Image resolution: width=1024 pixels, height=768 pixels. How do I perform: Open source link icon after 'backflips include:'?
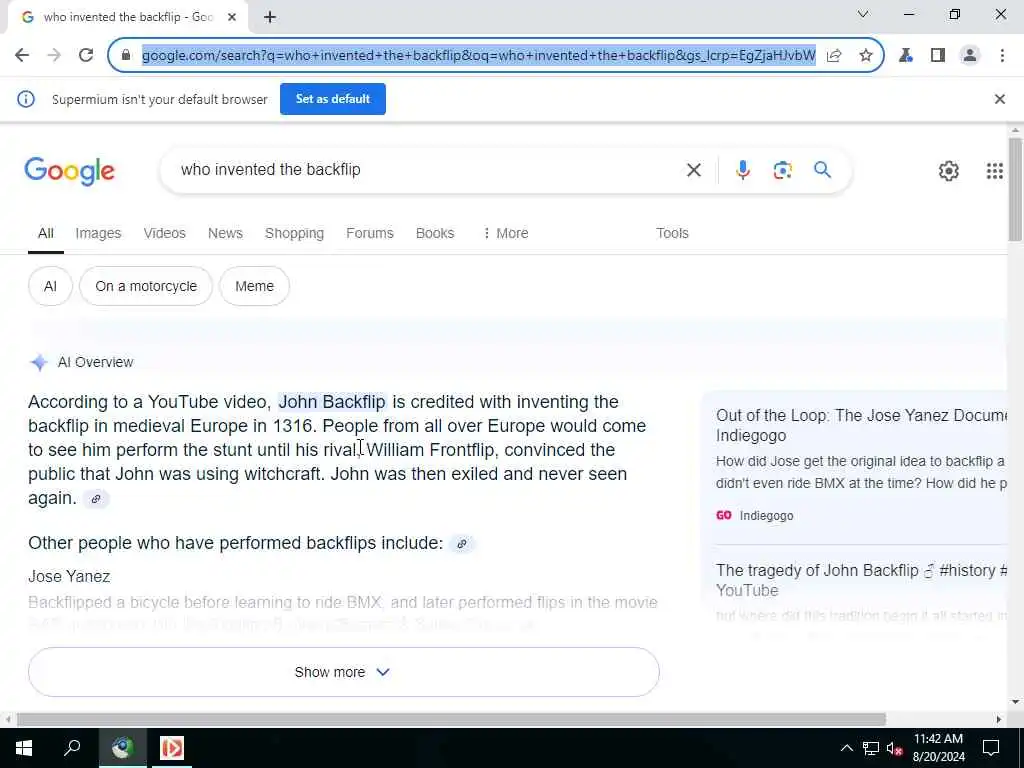[462, 543]
